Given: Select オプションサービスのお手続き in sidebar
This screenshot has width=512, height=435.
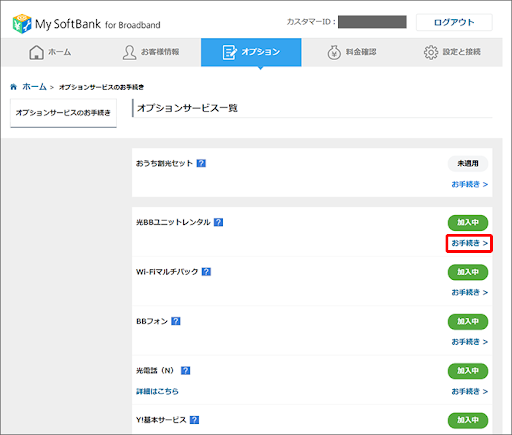Looking at the screenshot, I should [x=63, y=113].
